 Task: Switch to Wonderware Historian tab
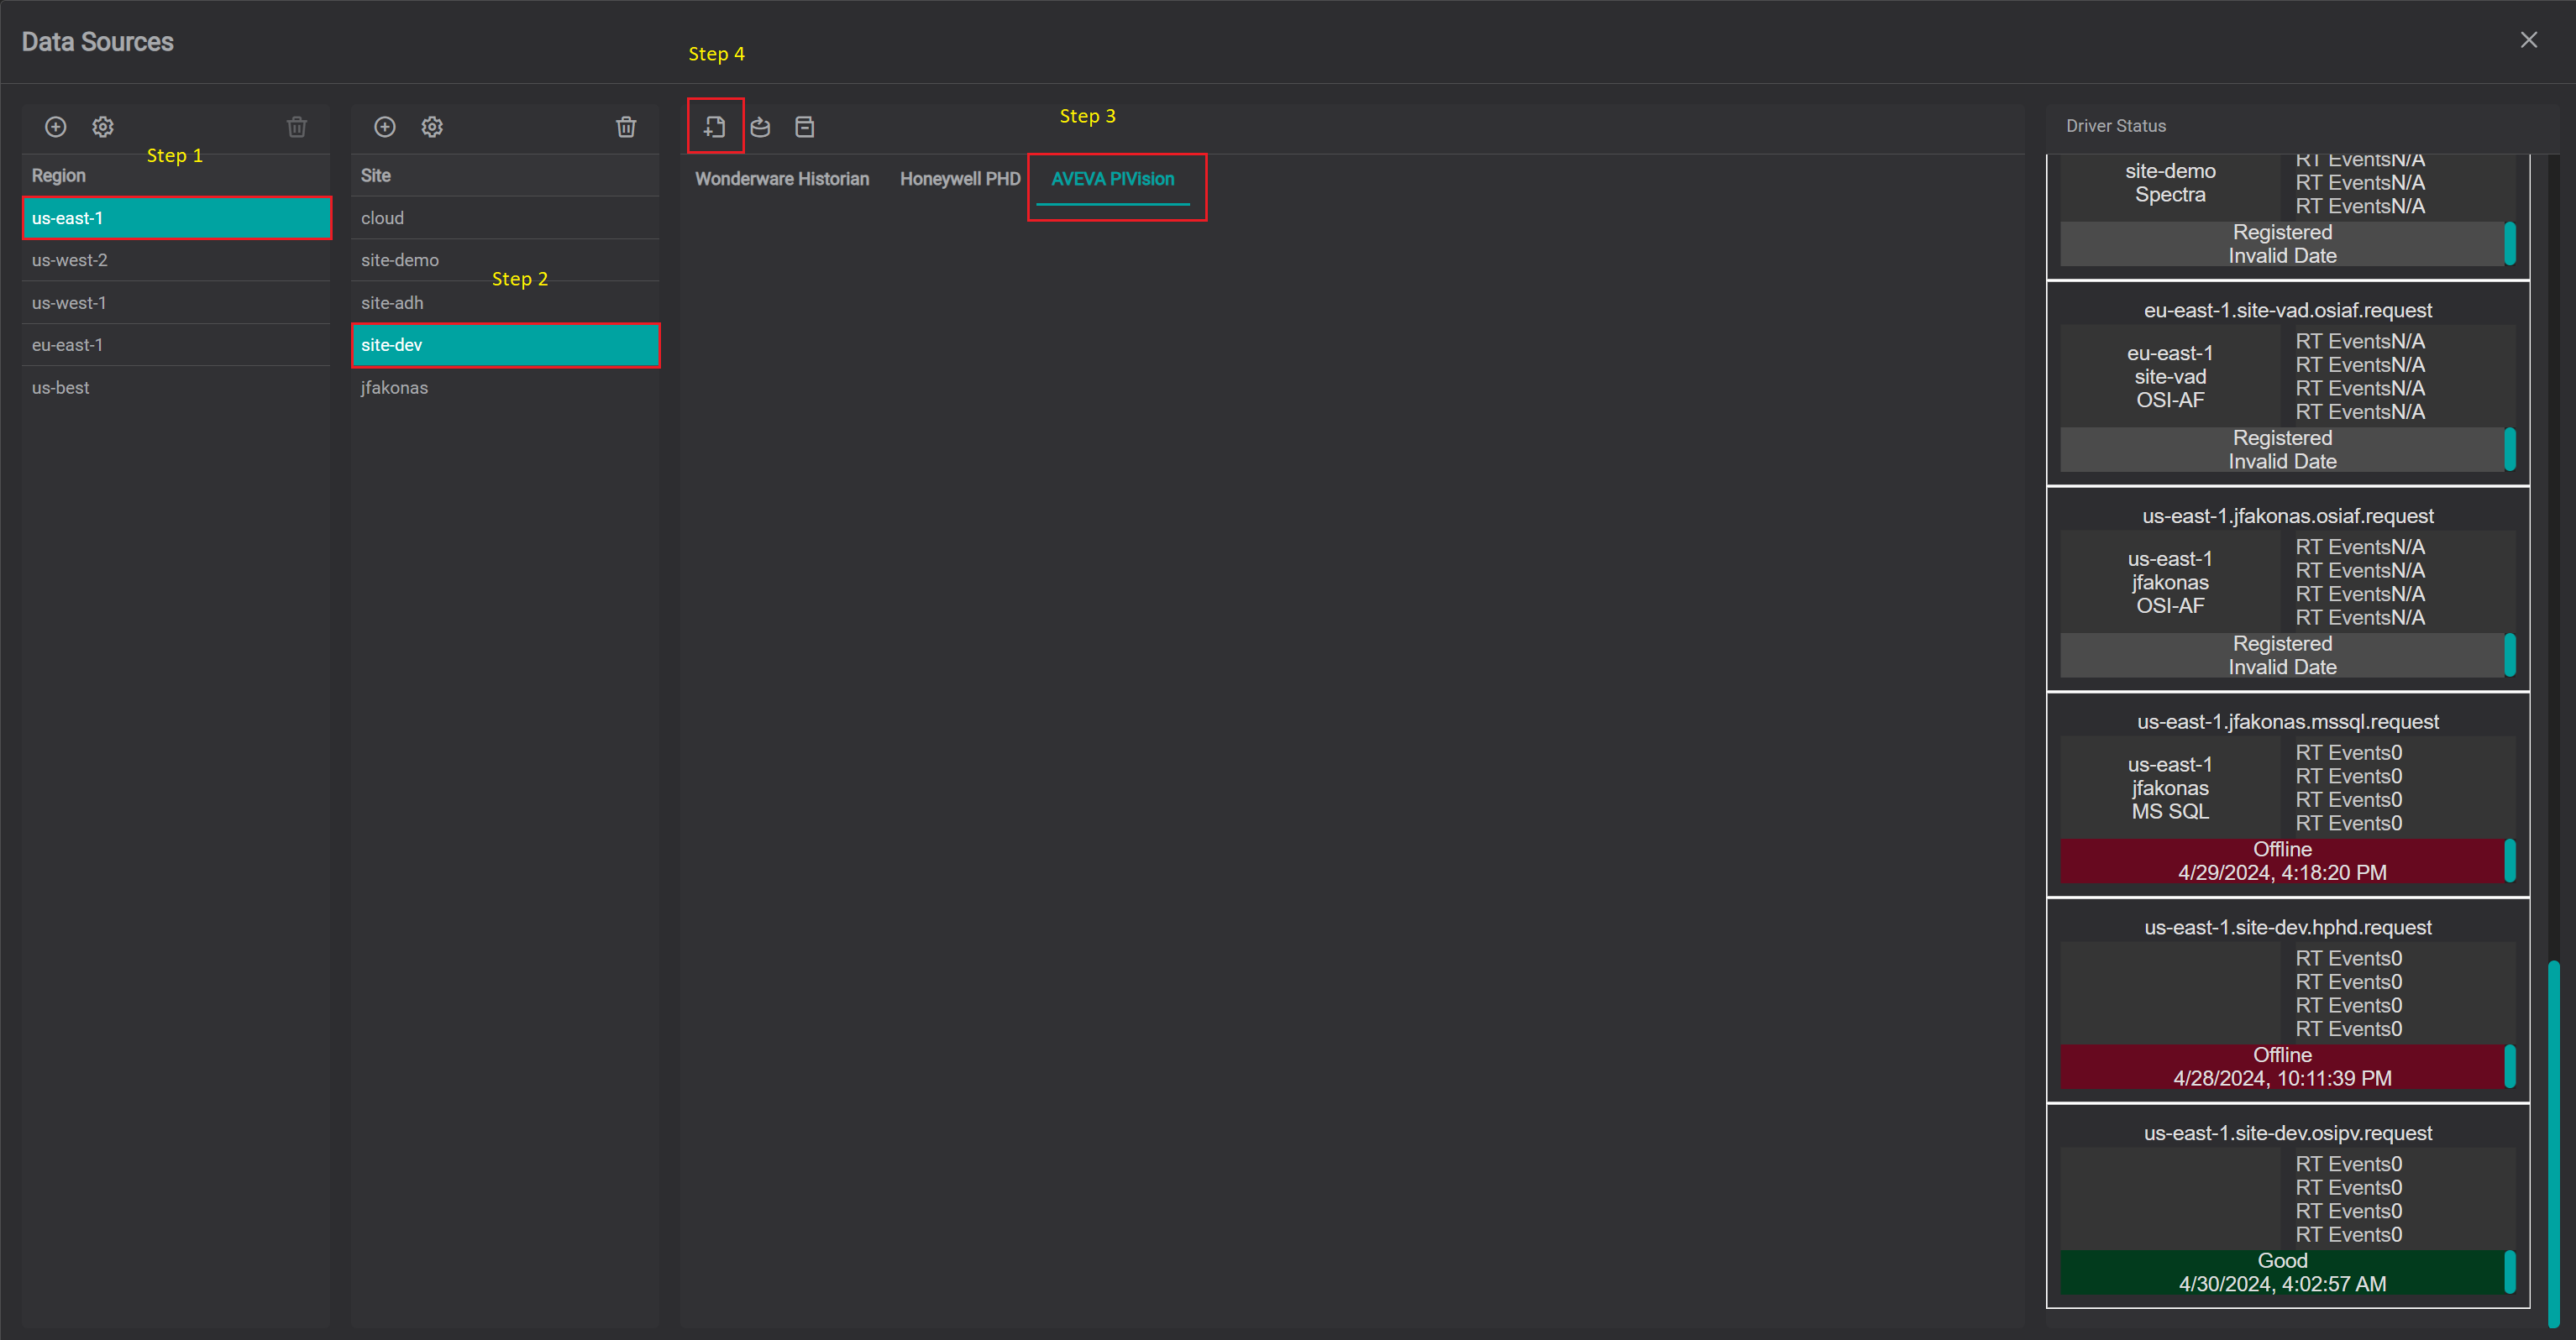point(782,179)
